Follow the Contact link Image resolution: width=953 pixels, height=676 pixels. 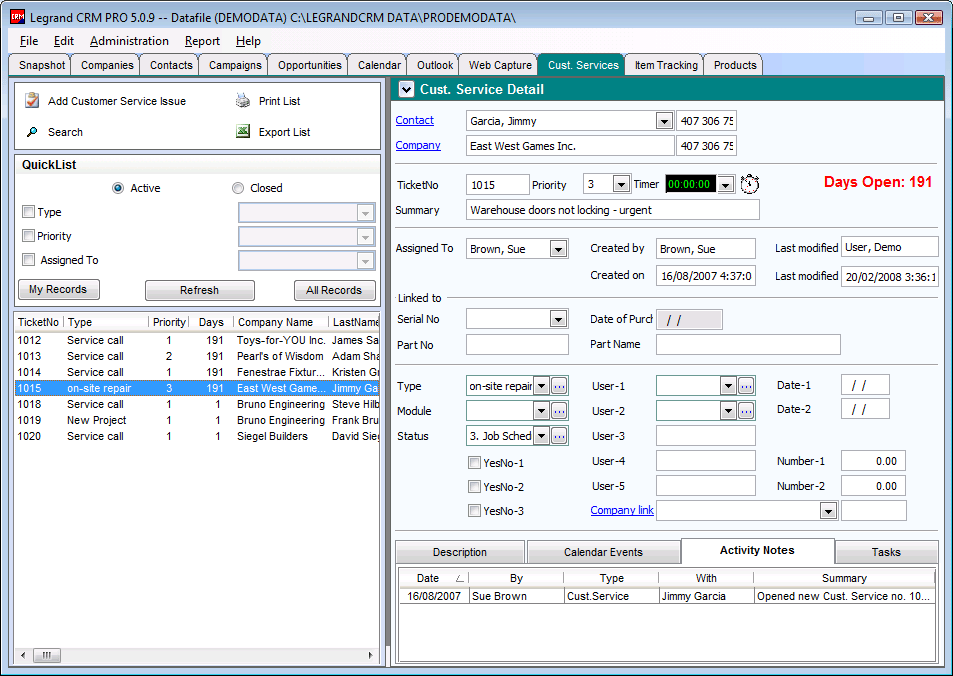coord(415,120)
